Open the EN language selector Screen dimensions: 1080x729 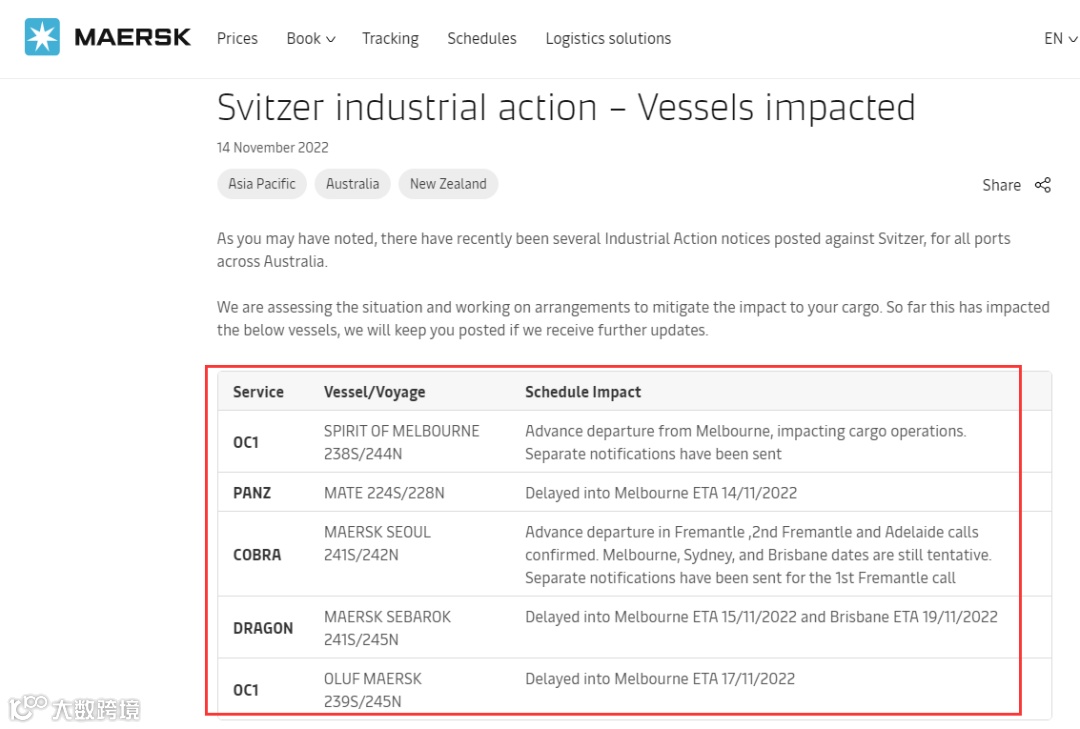click(1060, 39)
